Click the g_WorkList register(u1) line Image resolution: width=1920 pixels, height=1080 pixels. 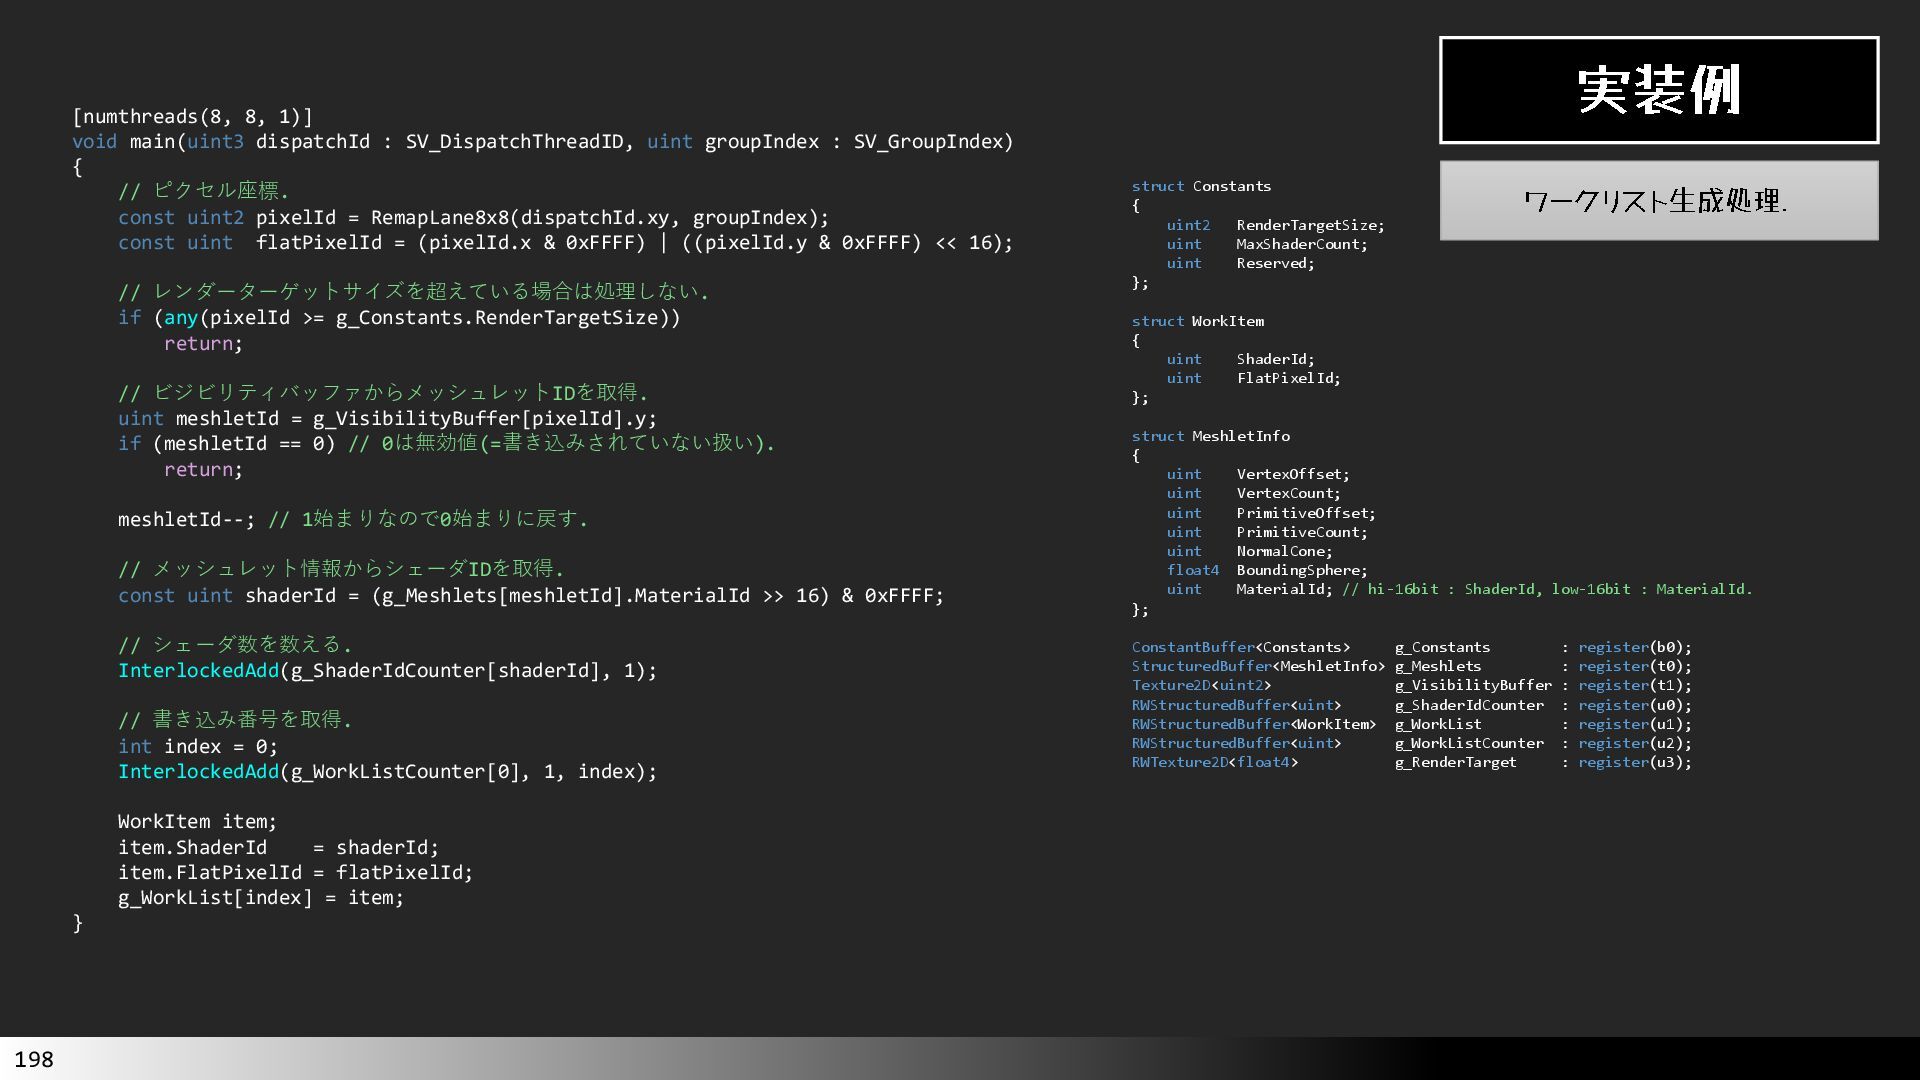coord(1412,725)
